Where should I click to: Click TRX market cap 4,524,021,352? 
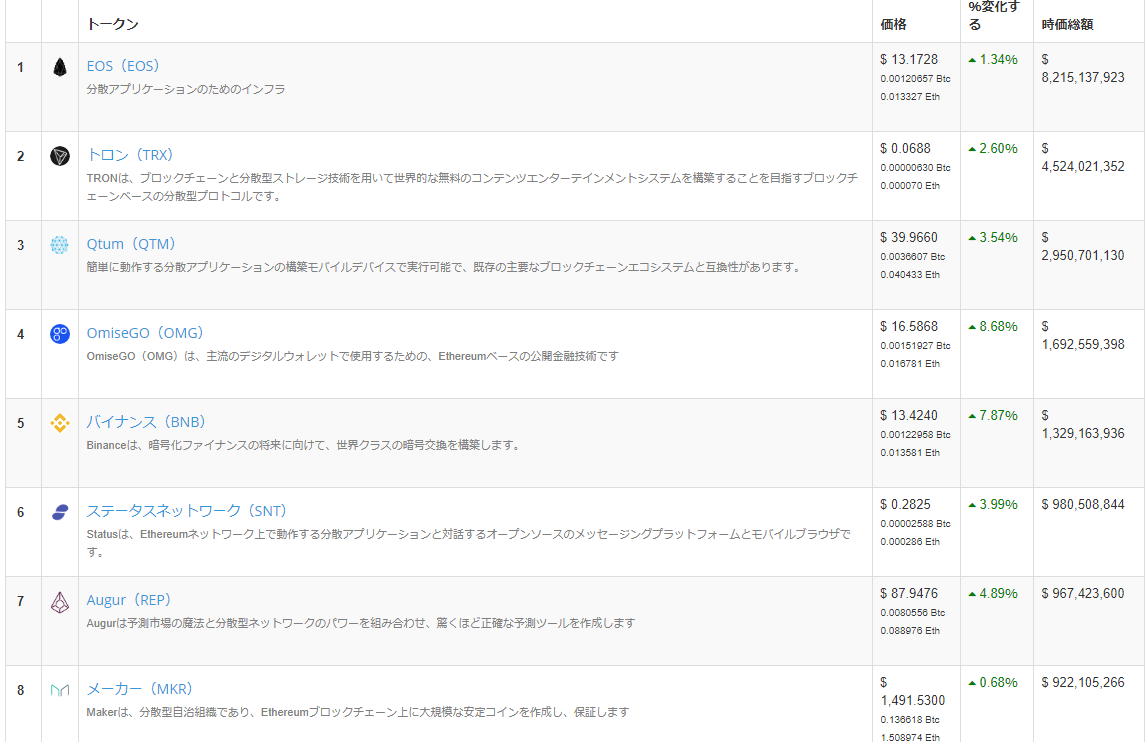point(1083,166)
